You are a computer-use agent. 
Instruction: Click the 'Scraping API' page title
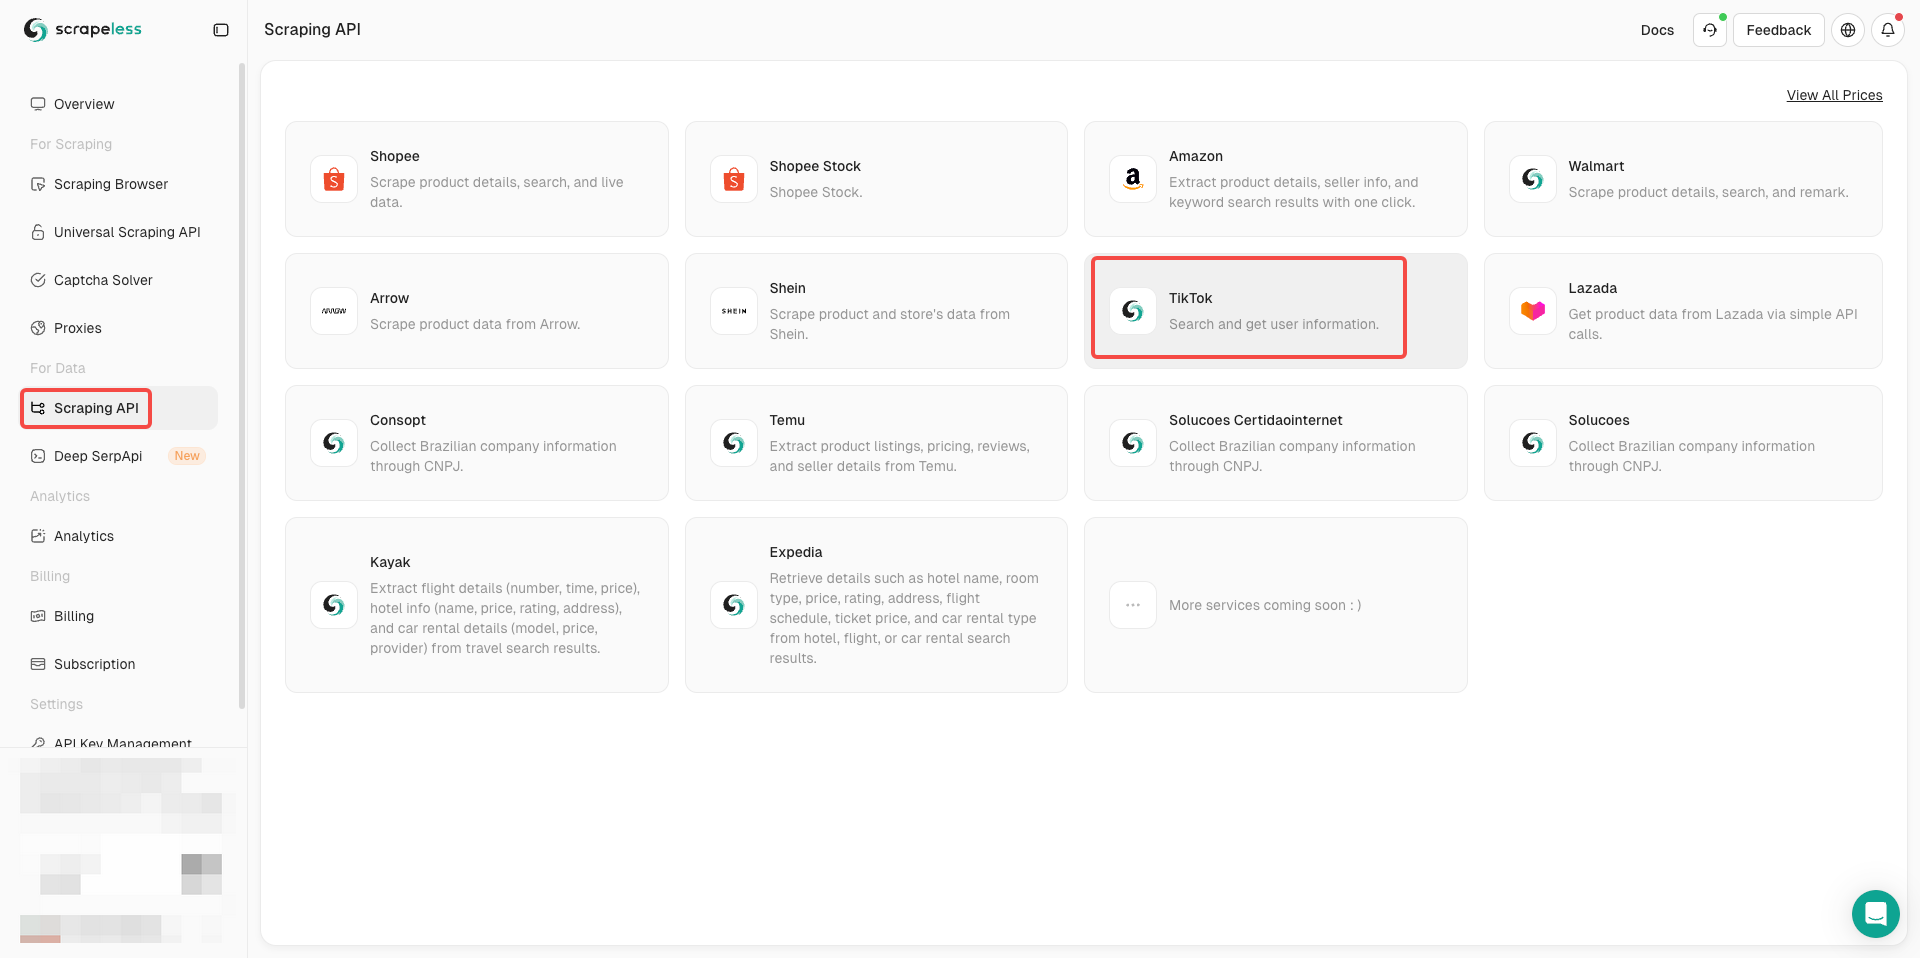(x=312, y=30)
